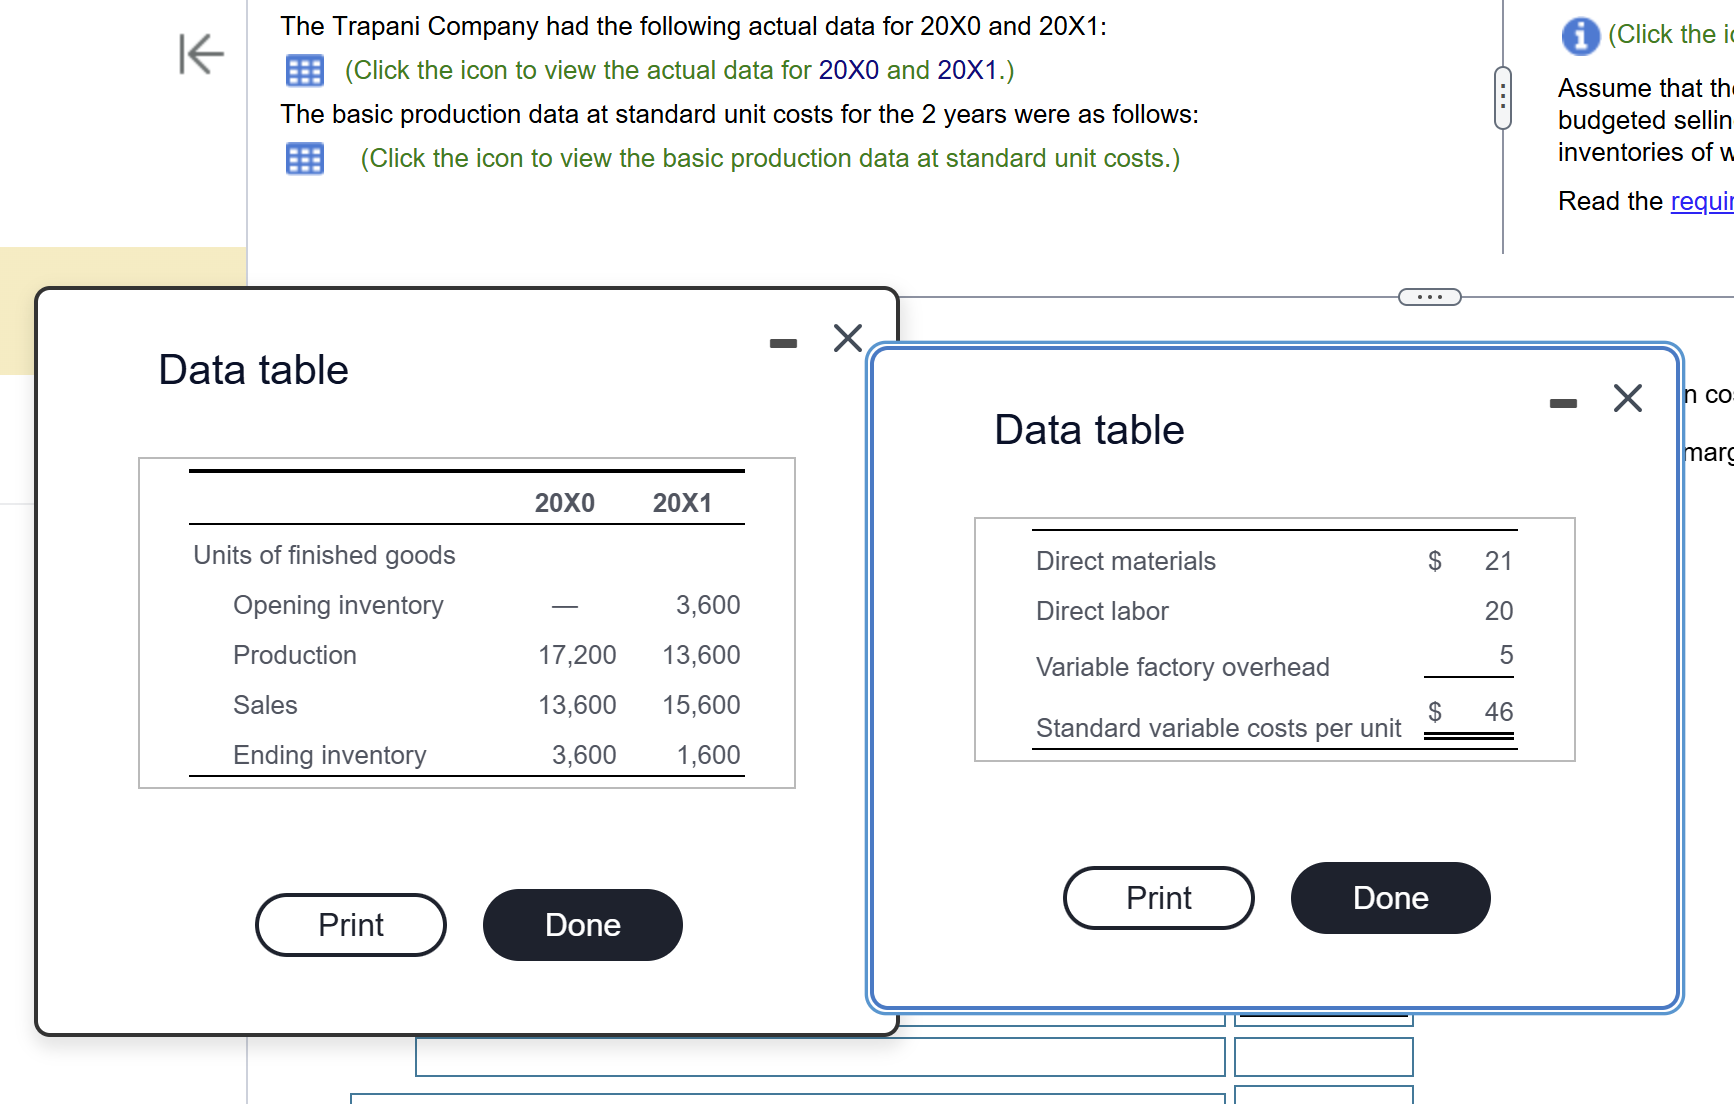Viewport: 1734px width, 1104px height.
Task: Minimize the Units of finished goods data table
Action: 784,343
